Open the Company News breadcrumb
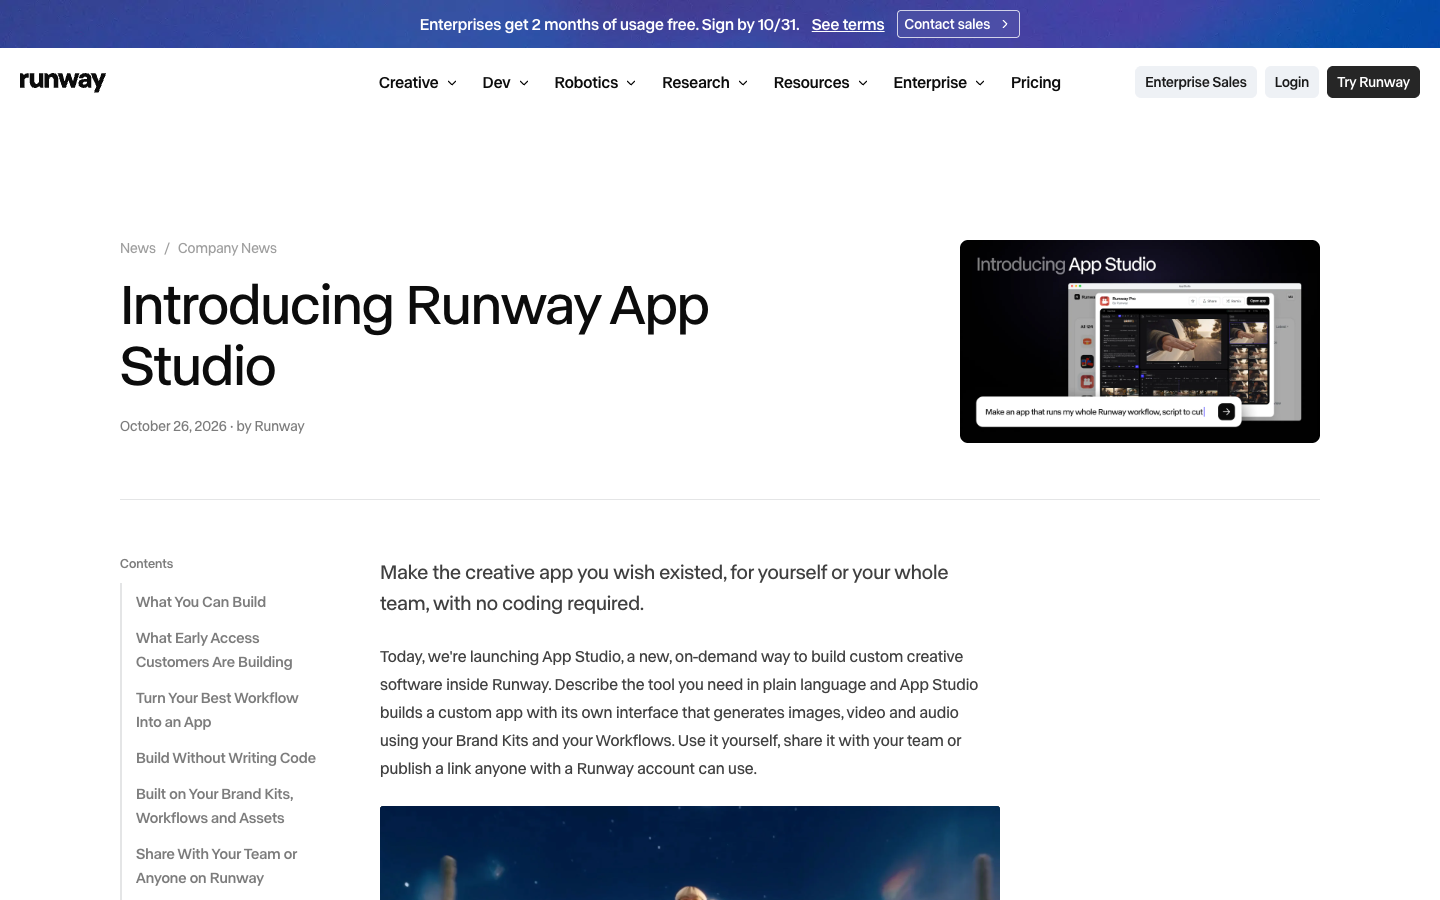Screen dimensions: 1440x900 pyautogui.click(x=227, y=248)
